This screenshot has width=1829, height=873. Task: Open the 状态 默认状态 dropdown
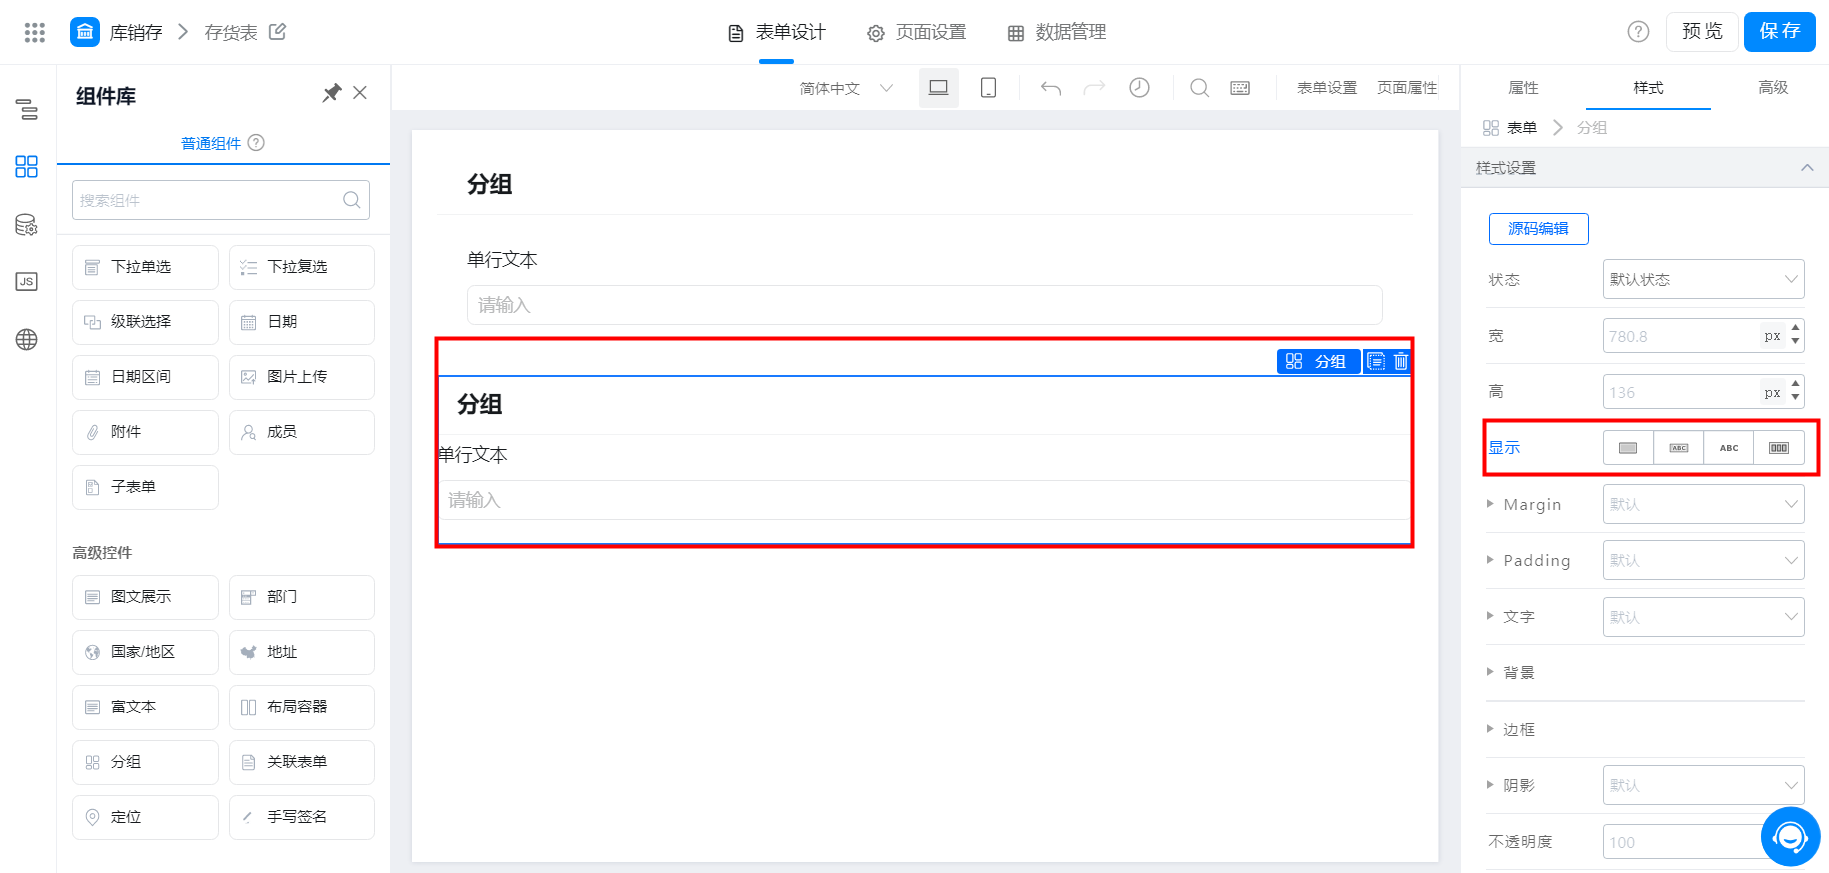[x=1703, y=279]
